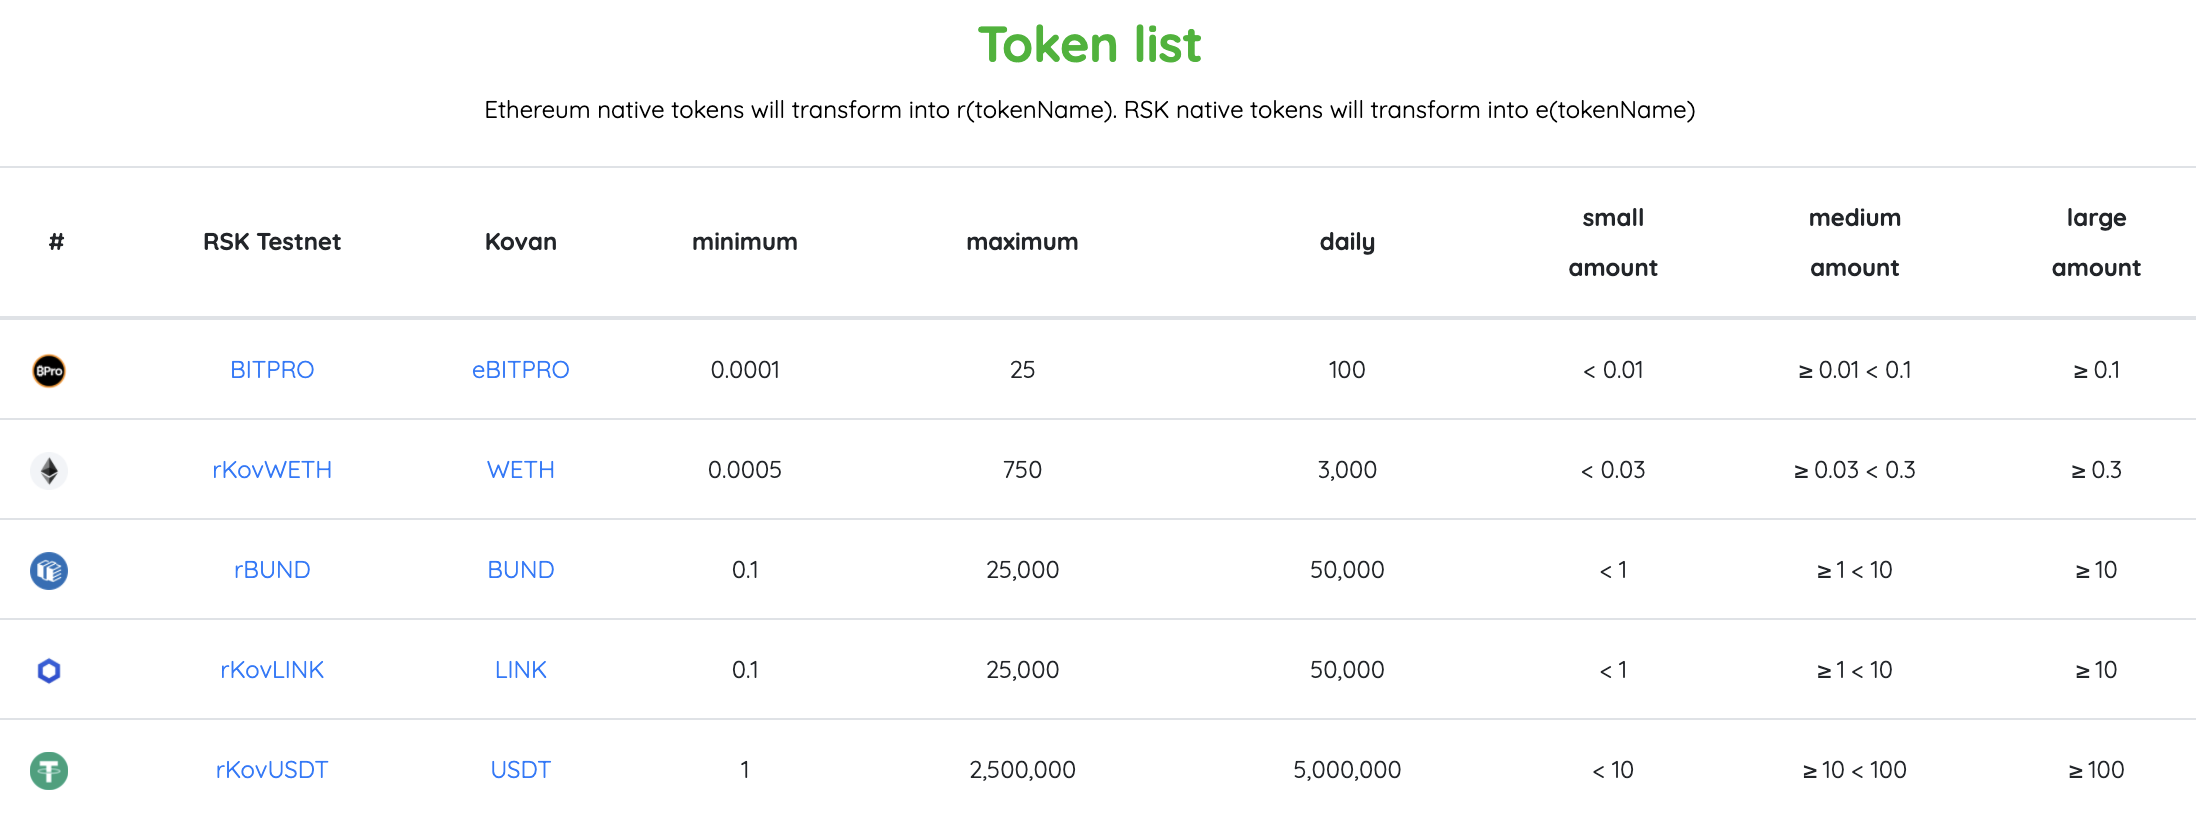The image size is (2196, 816).
Task: Select the Chainlink hexagon icon
Action: 49,670
